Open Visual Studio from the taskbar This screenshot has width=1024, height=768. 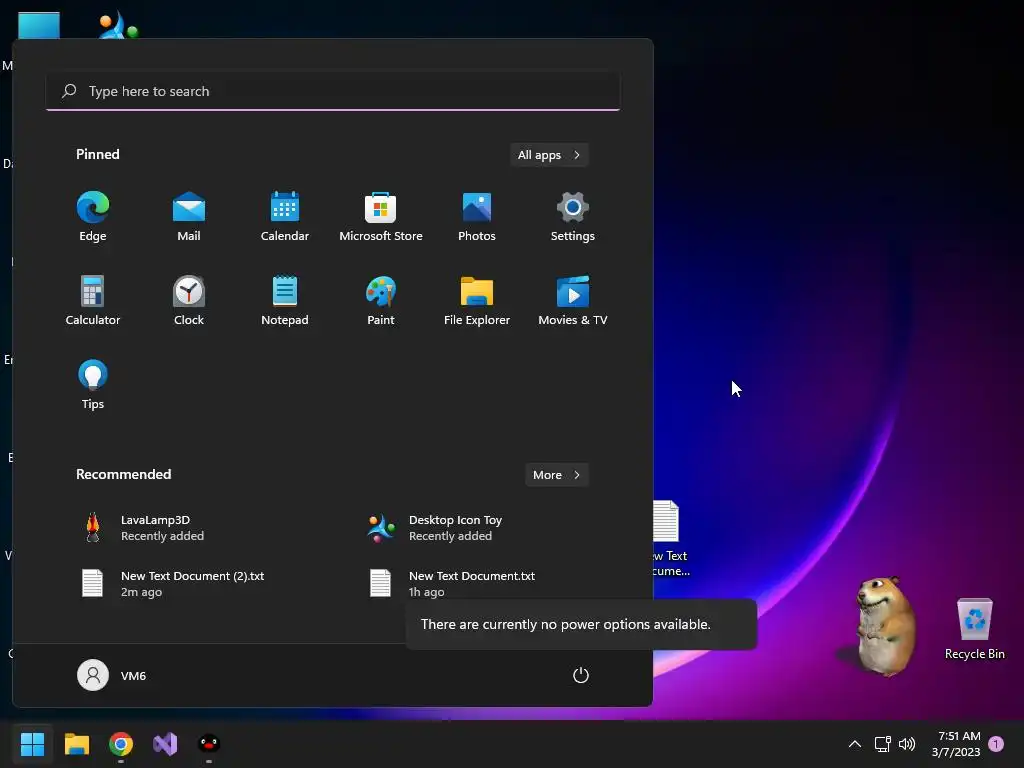coord(165,743)
